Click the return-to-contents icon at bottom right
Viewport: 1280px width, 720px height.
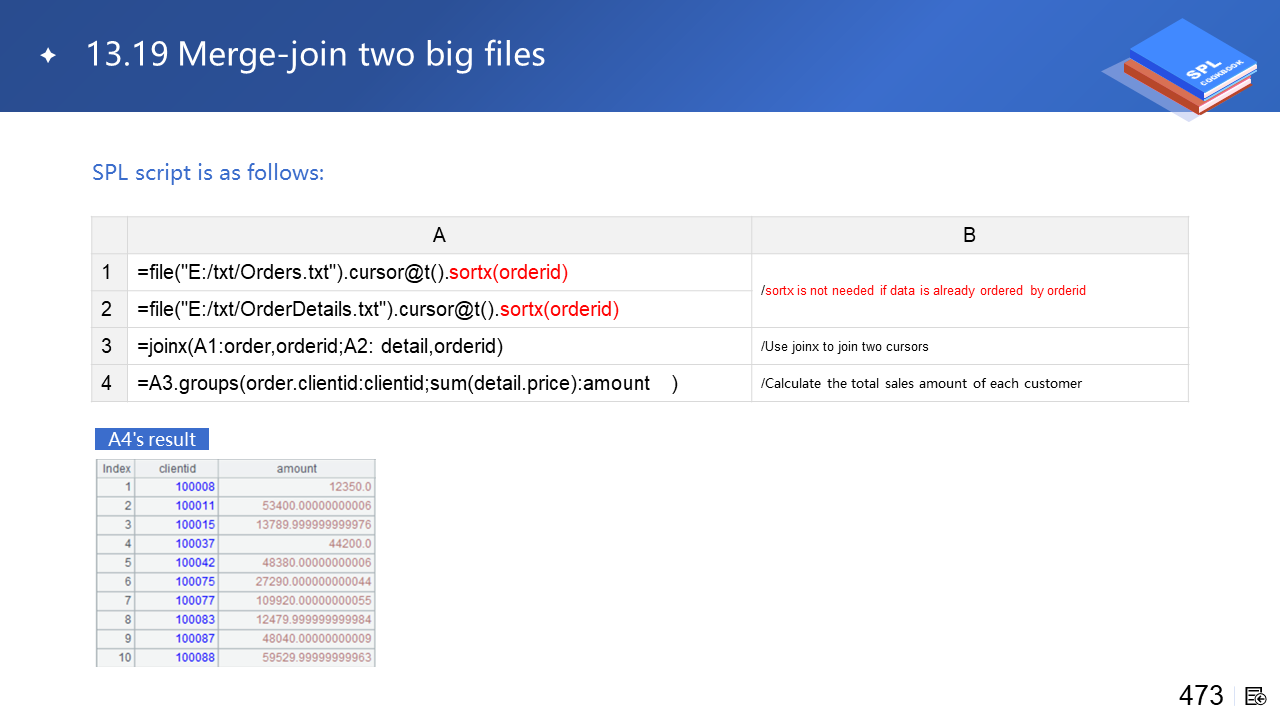(1256, 696)
